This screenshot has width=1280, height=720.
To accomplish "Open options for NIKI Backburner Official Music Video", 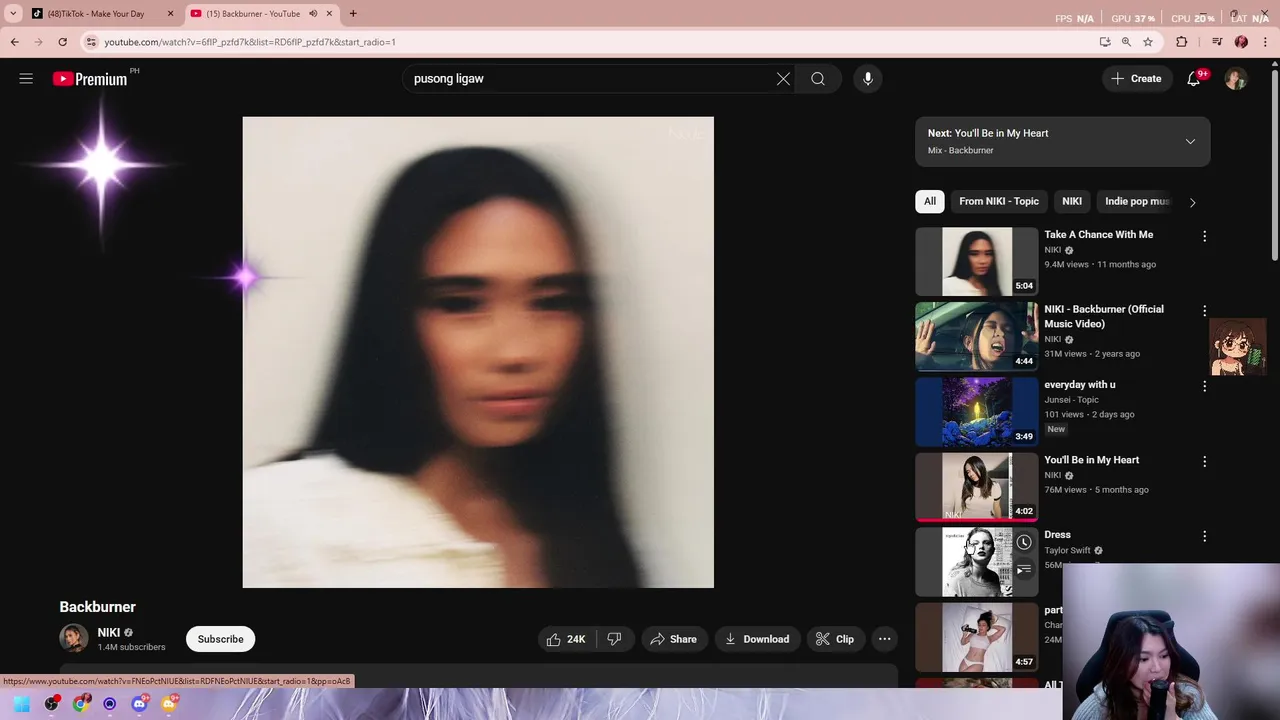I will click(1204, 311).
